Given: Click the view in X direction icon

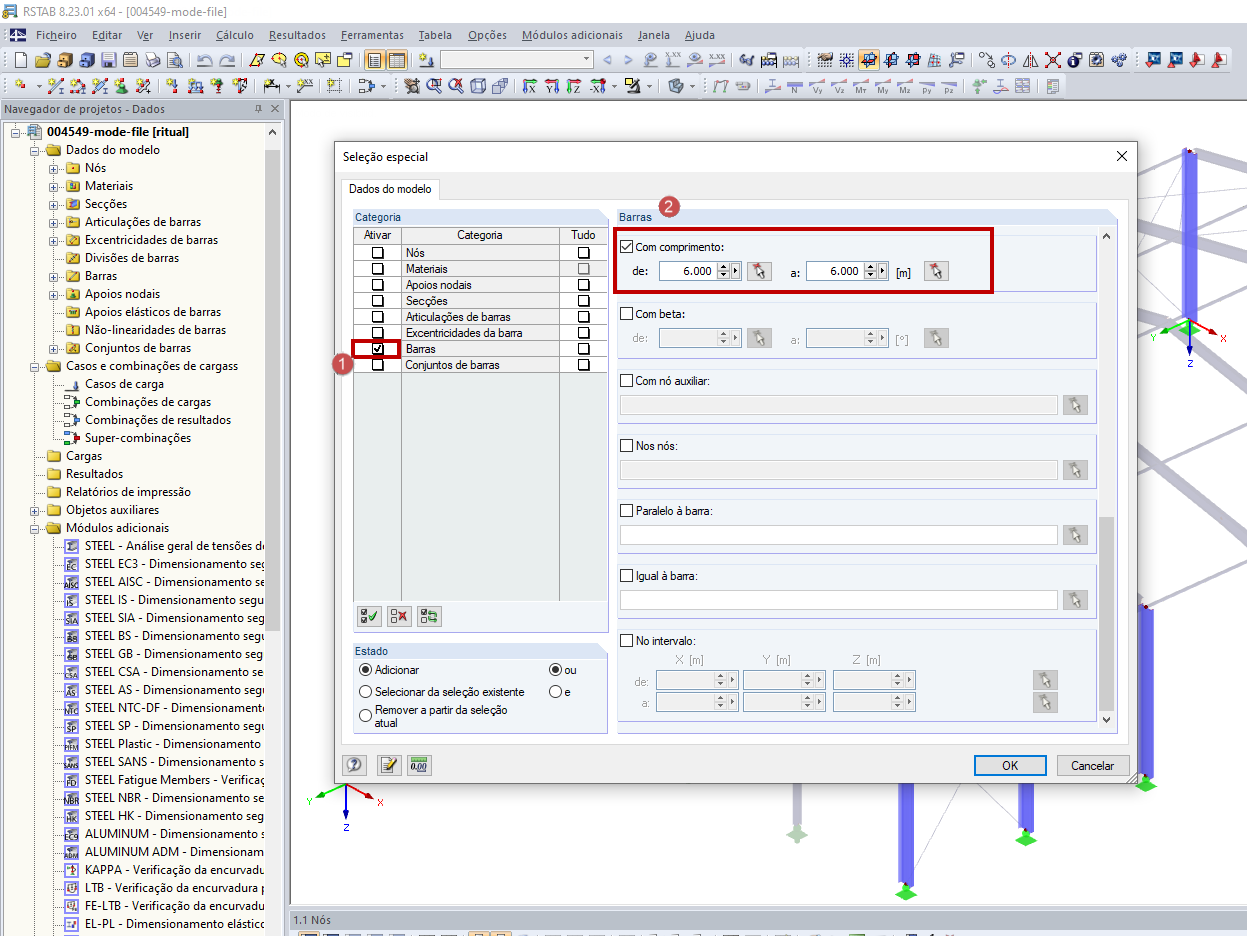Looking at the screenshot, I should point(528,86).
